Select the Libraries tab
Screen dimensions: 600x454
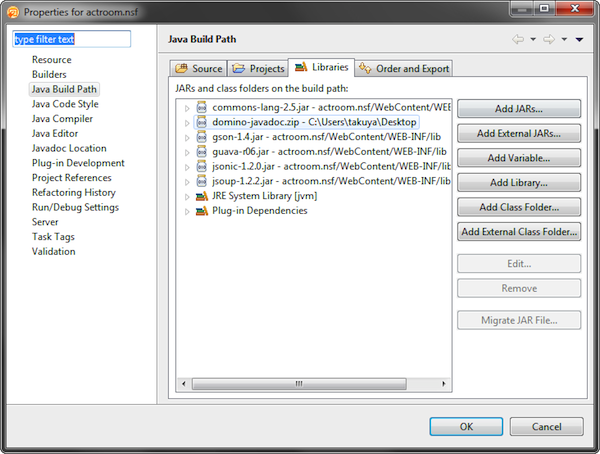click(321, 67)
